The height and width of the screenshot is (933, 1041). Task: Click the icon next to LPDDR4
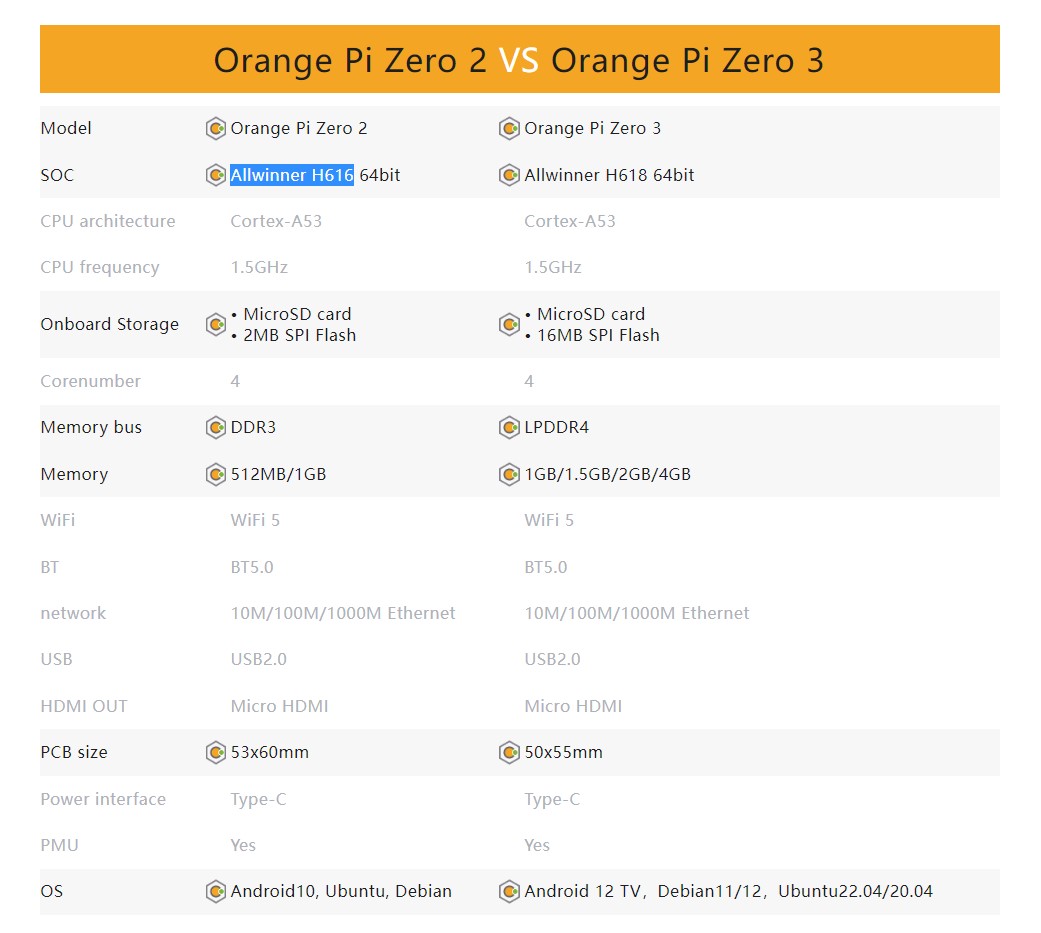[509, 428]
